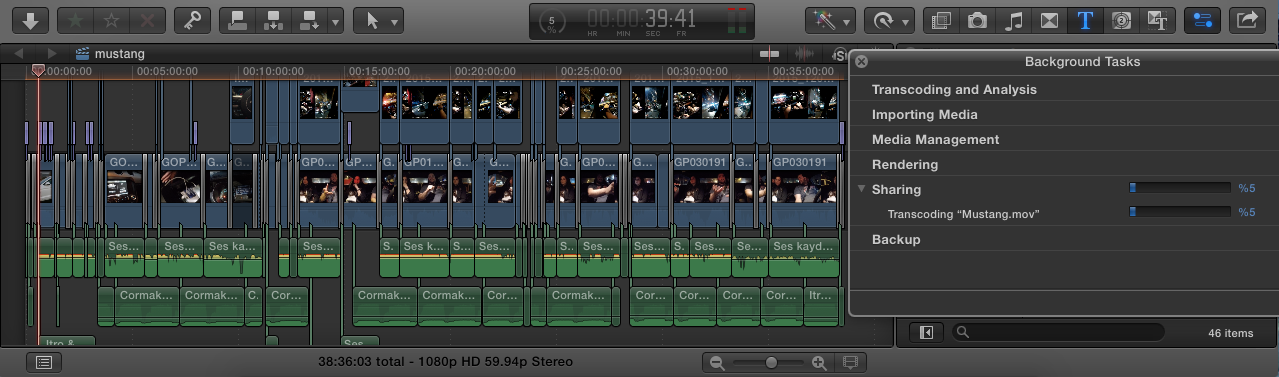Insert clip into storyline button

(x=272, y=20)
